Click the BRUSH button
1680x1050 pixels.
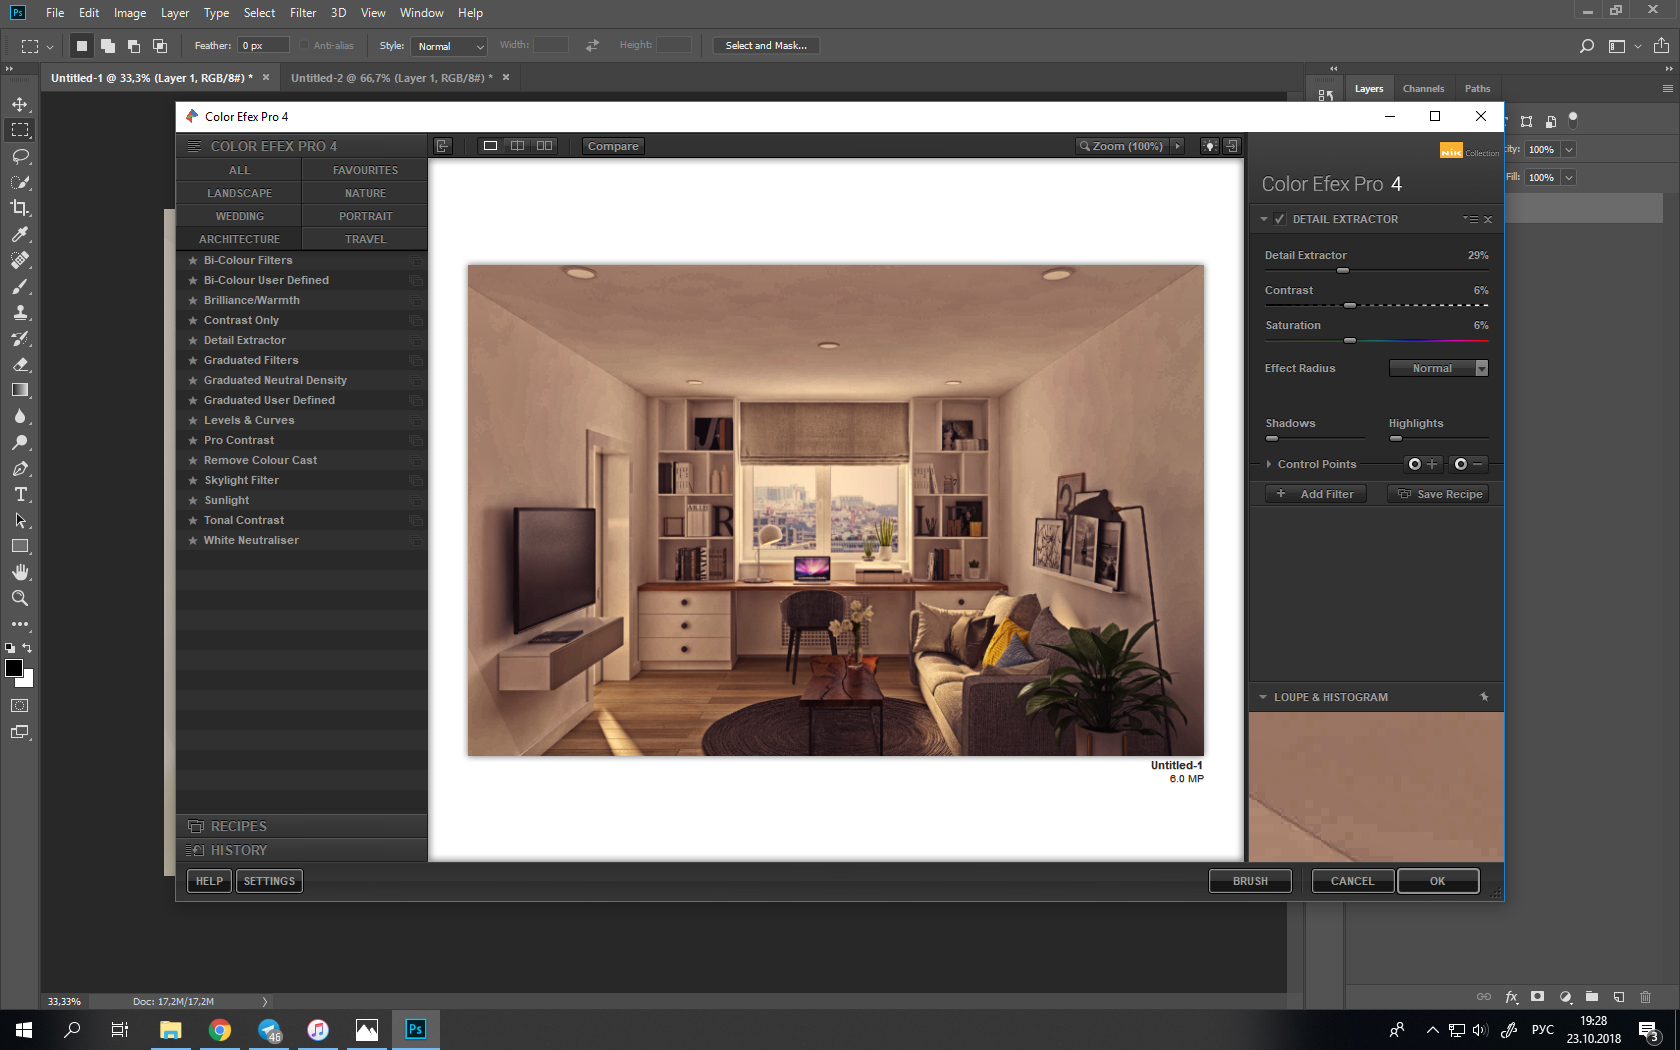click(x=1250, y=881)
